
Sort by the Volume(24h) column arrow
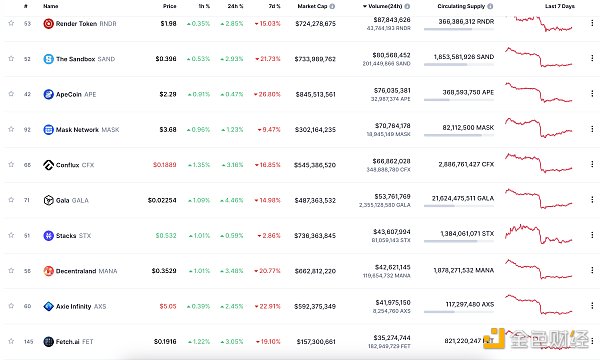coord(365,6)
